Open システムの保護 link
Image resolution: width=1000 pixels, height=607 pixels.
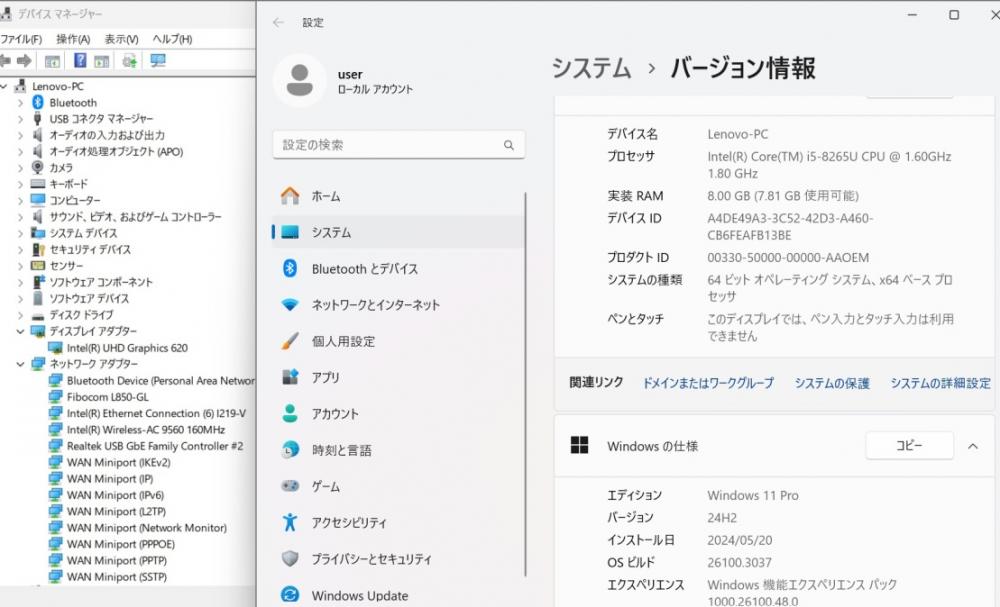tap(832, 383)
